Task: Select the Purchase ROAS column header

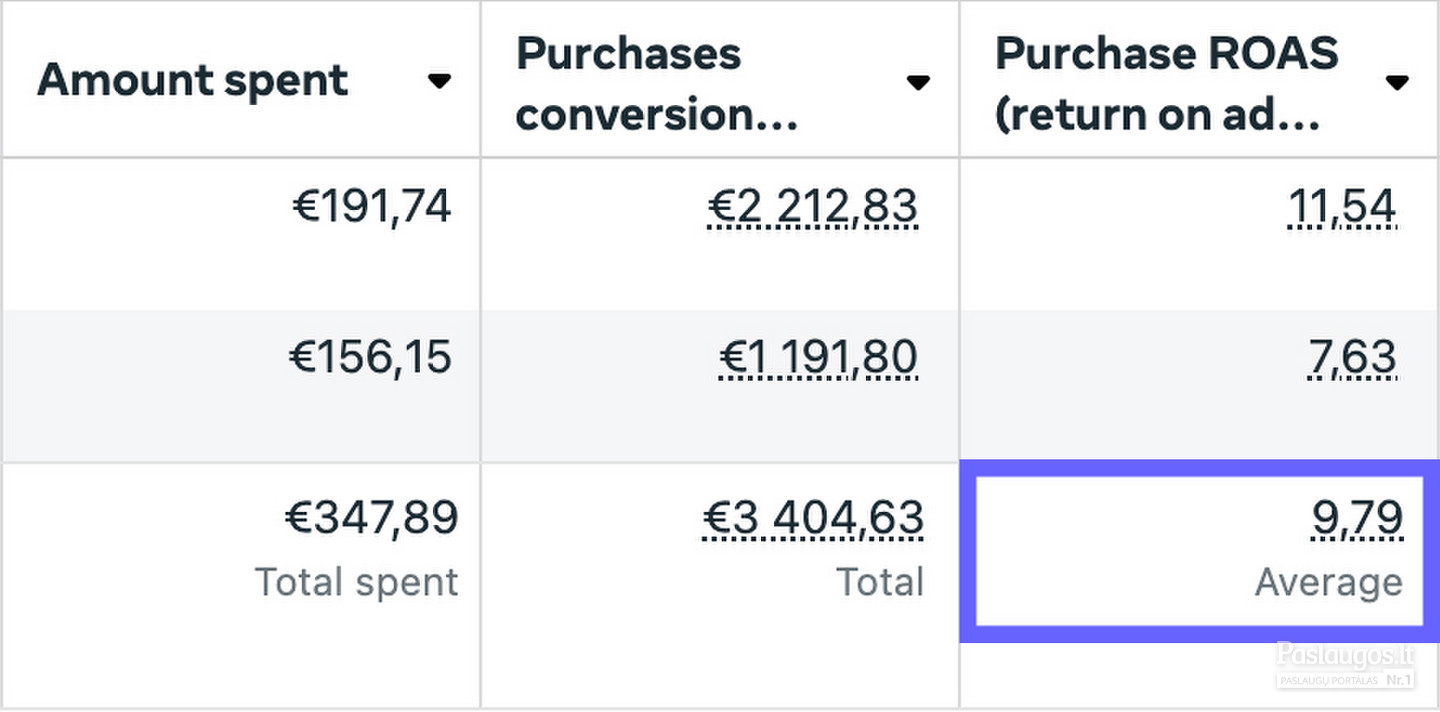Action: tap(1166, 84)
